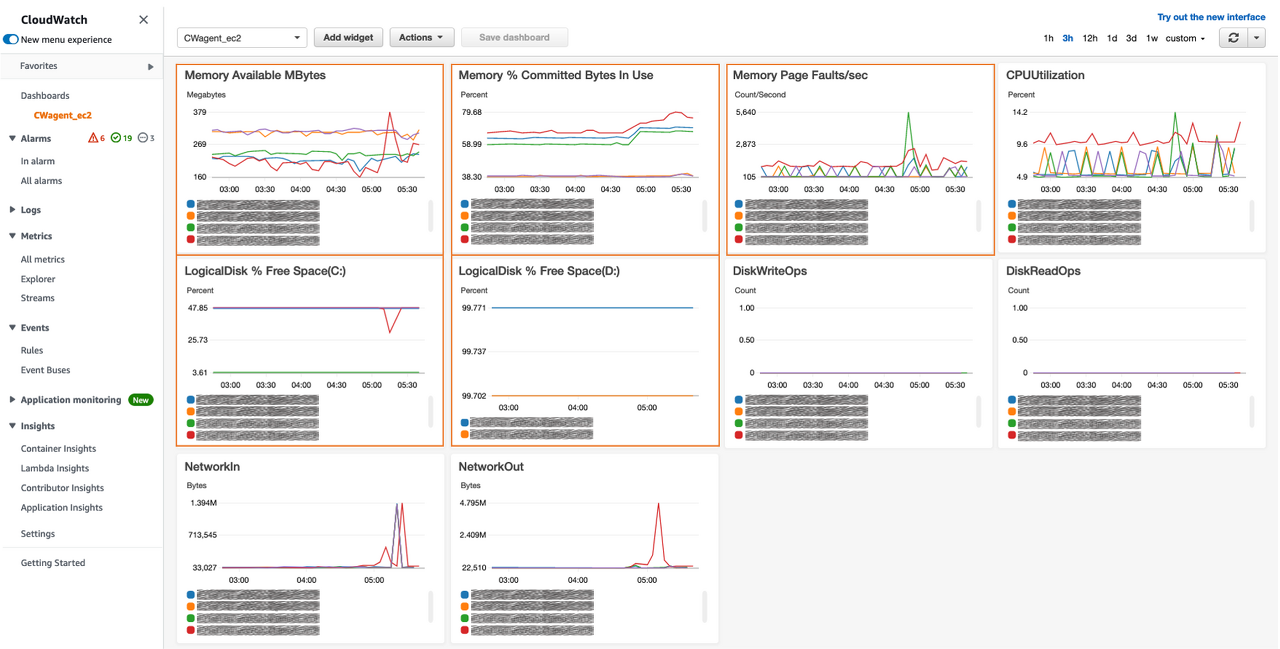This screenshot has width=1280, height=649.
Task: Open Contributor Insights
Action: (62, 488)
